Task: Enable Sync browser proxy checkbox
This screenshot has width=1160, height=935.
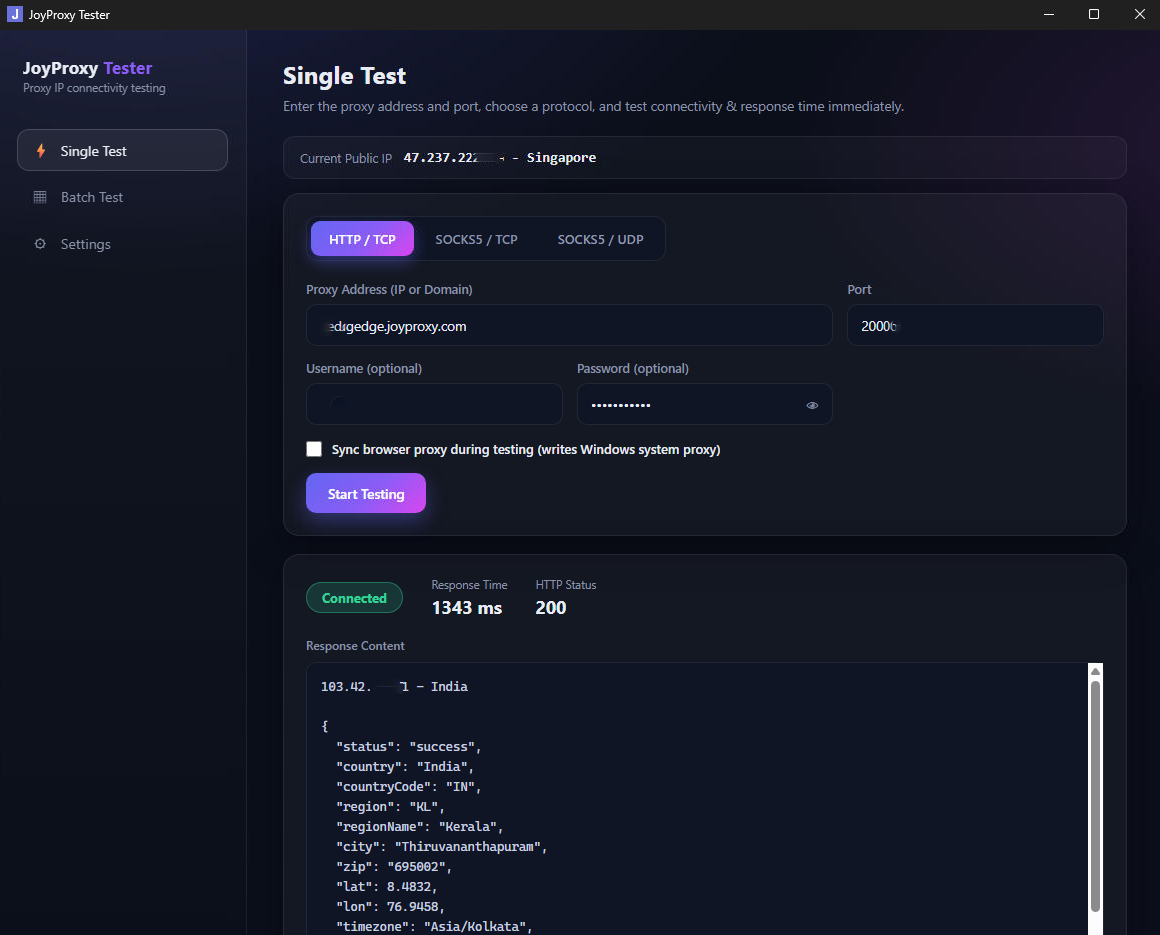Action: pyautogui.click(x=314, y=449)
